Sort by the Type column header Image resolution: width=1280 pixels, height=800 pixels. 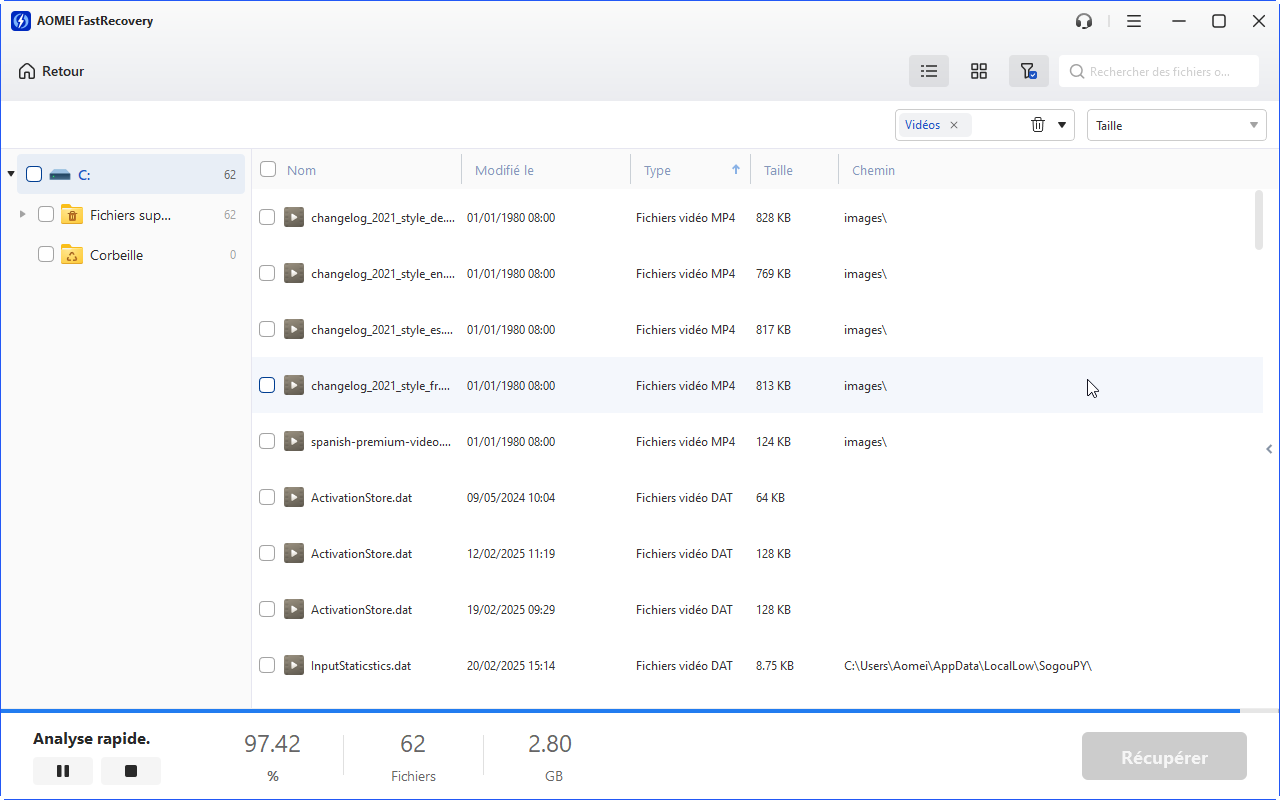tap(658, 170)
